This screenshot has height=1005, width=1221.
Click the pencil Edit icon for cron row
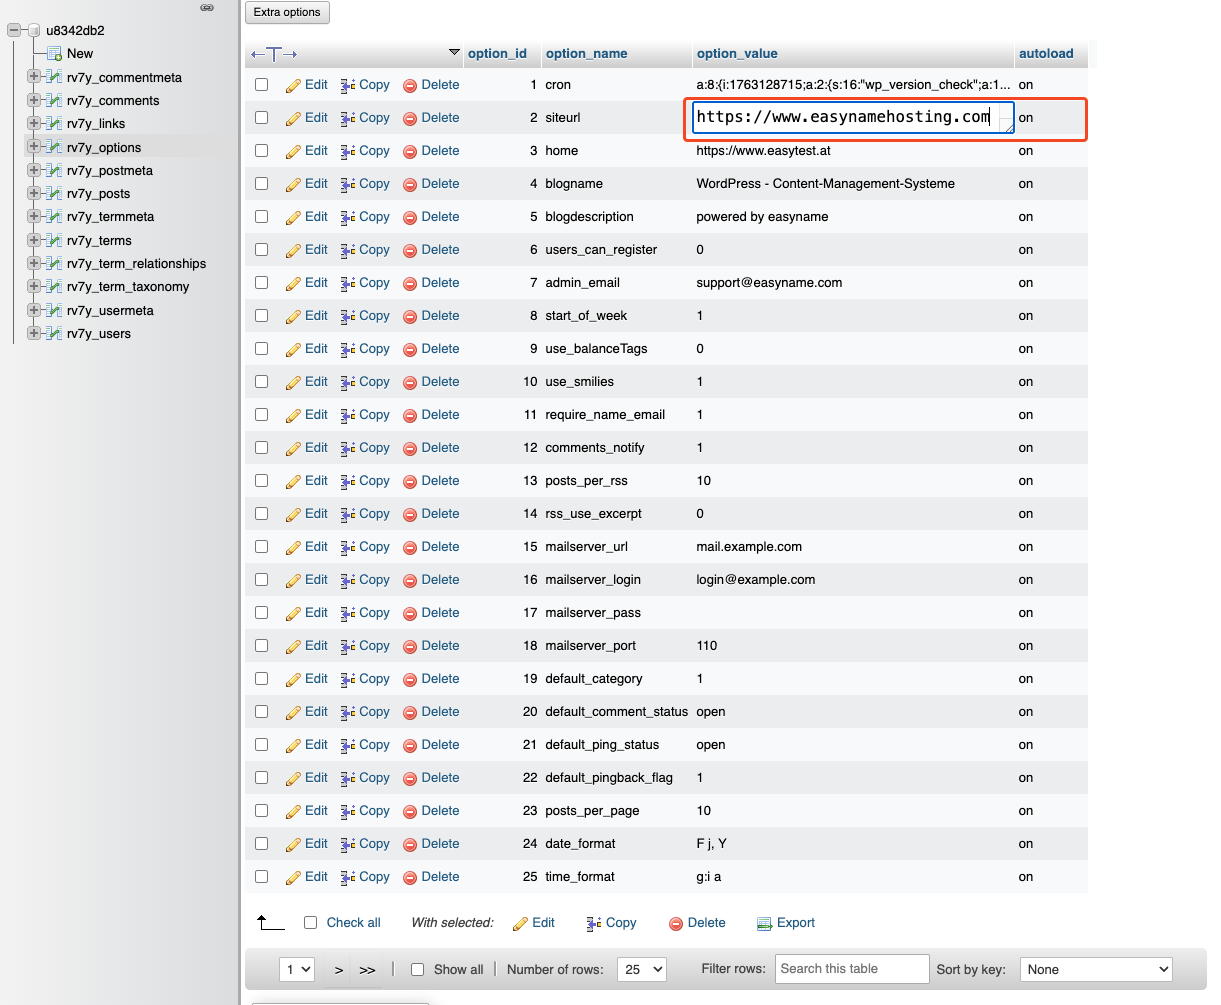[x=293, y=86]
